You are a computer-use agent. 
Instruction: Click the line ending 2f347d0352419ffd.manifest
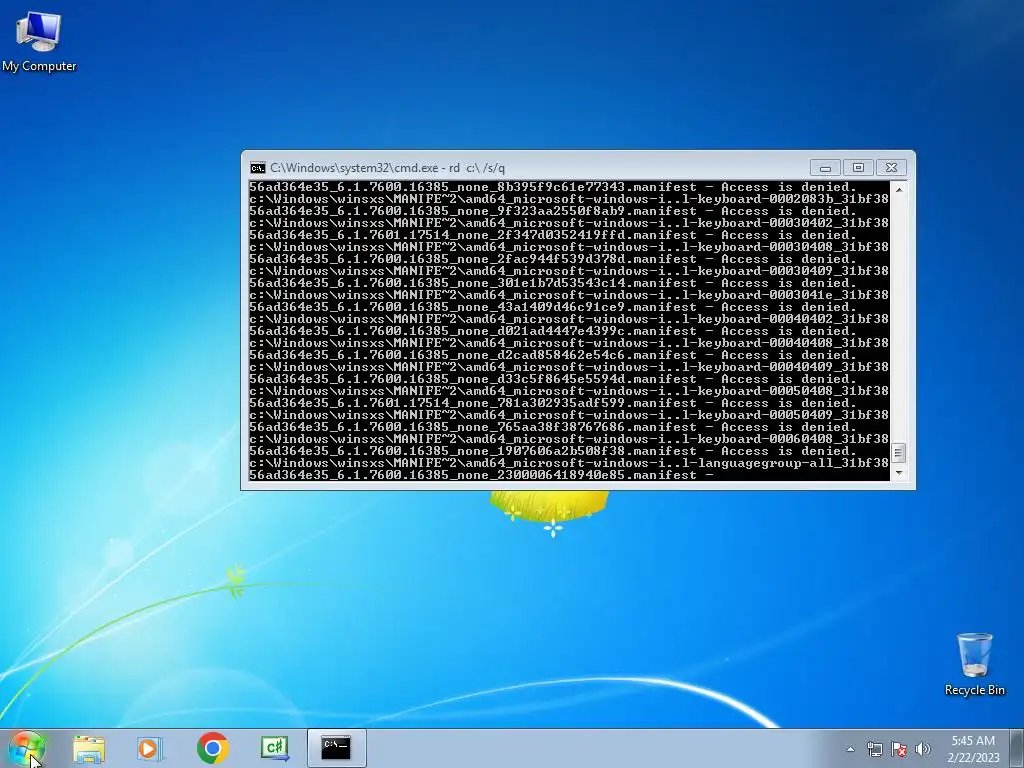pyautogui.click(x=552, y=235)
